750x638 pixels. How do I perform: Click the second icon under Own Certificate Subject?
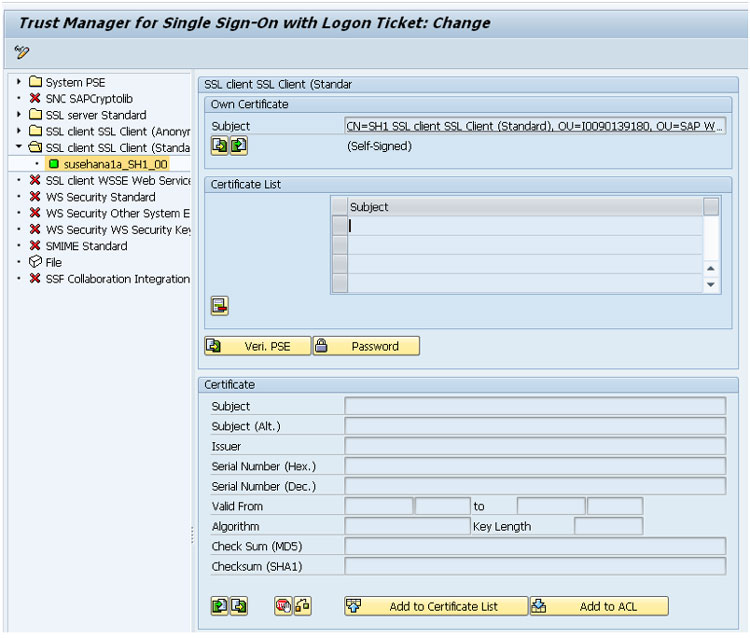pyautogui.click(x=238, y=146)
